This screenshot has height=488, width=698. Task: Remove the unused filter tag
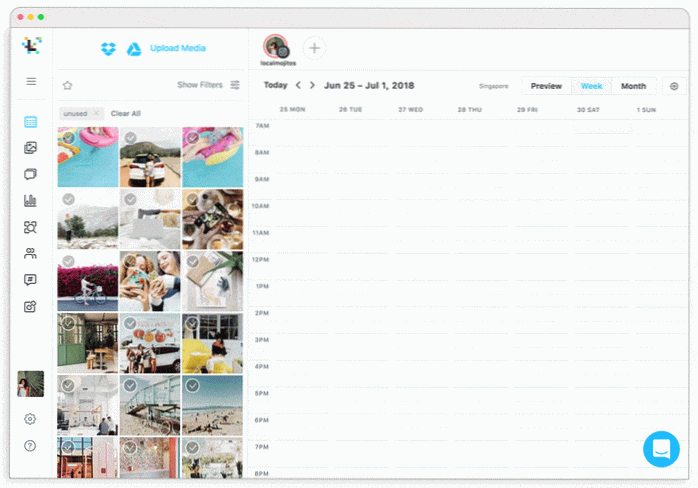point(96,114)
